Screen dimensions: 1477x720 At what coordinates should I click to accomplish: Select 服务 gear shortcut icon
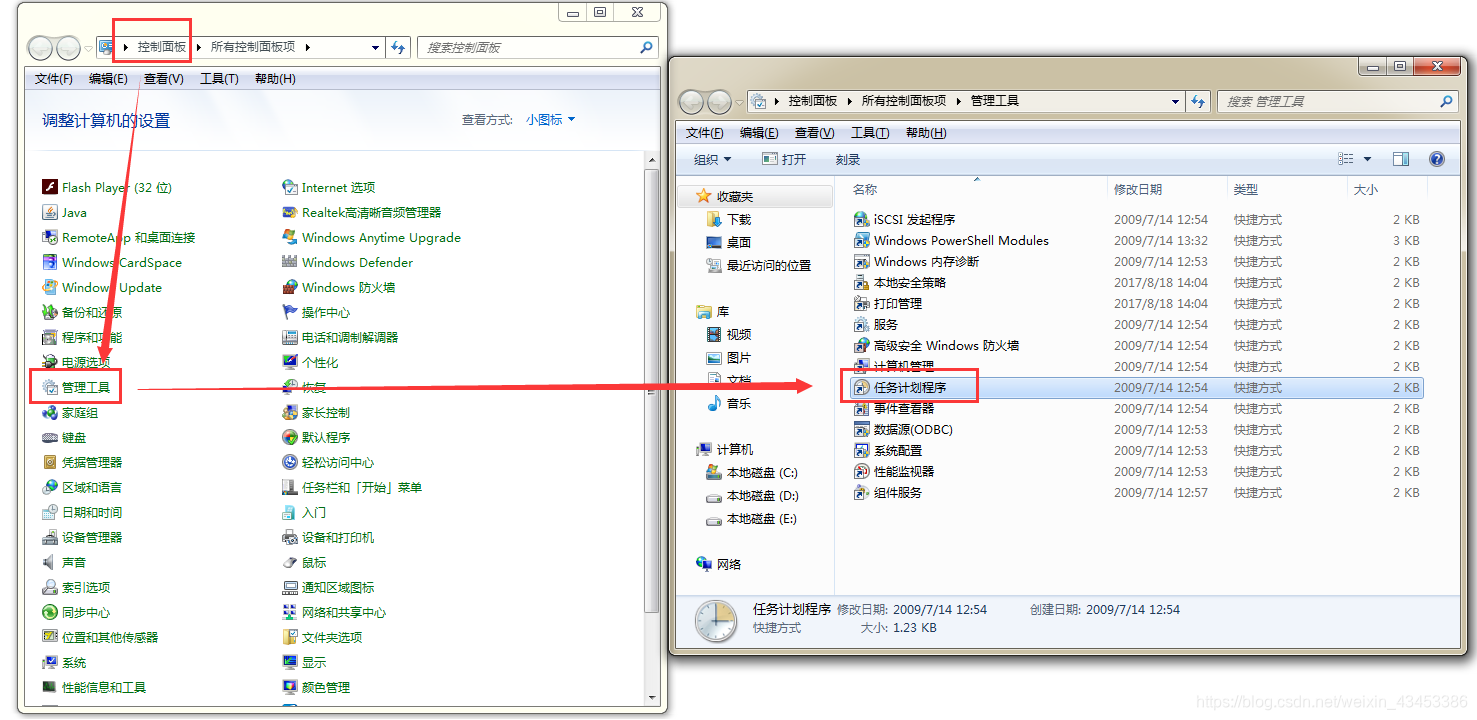click(861, 324)
